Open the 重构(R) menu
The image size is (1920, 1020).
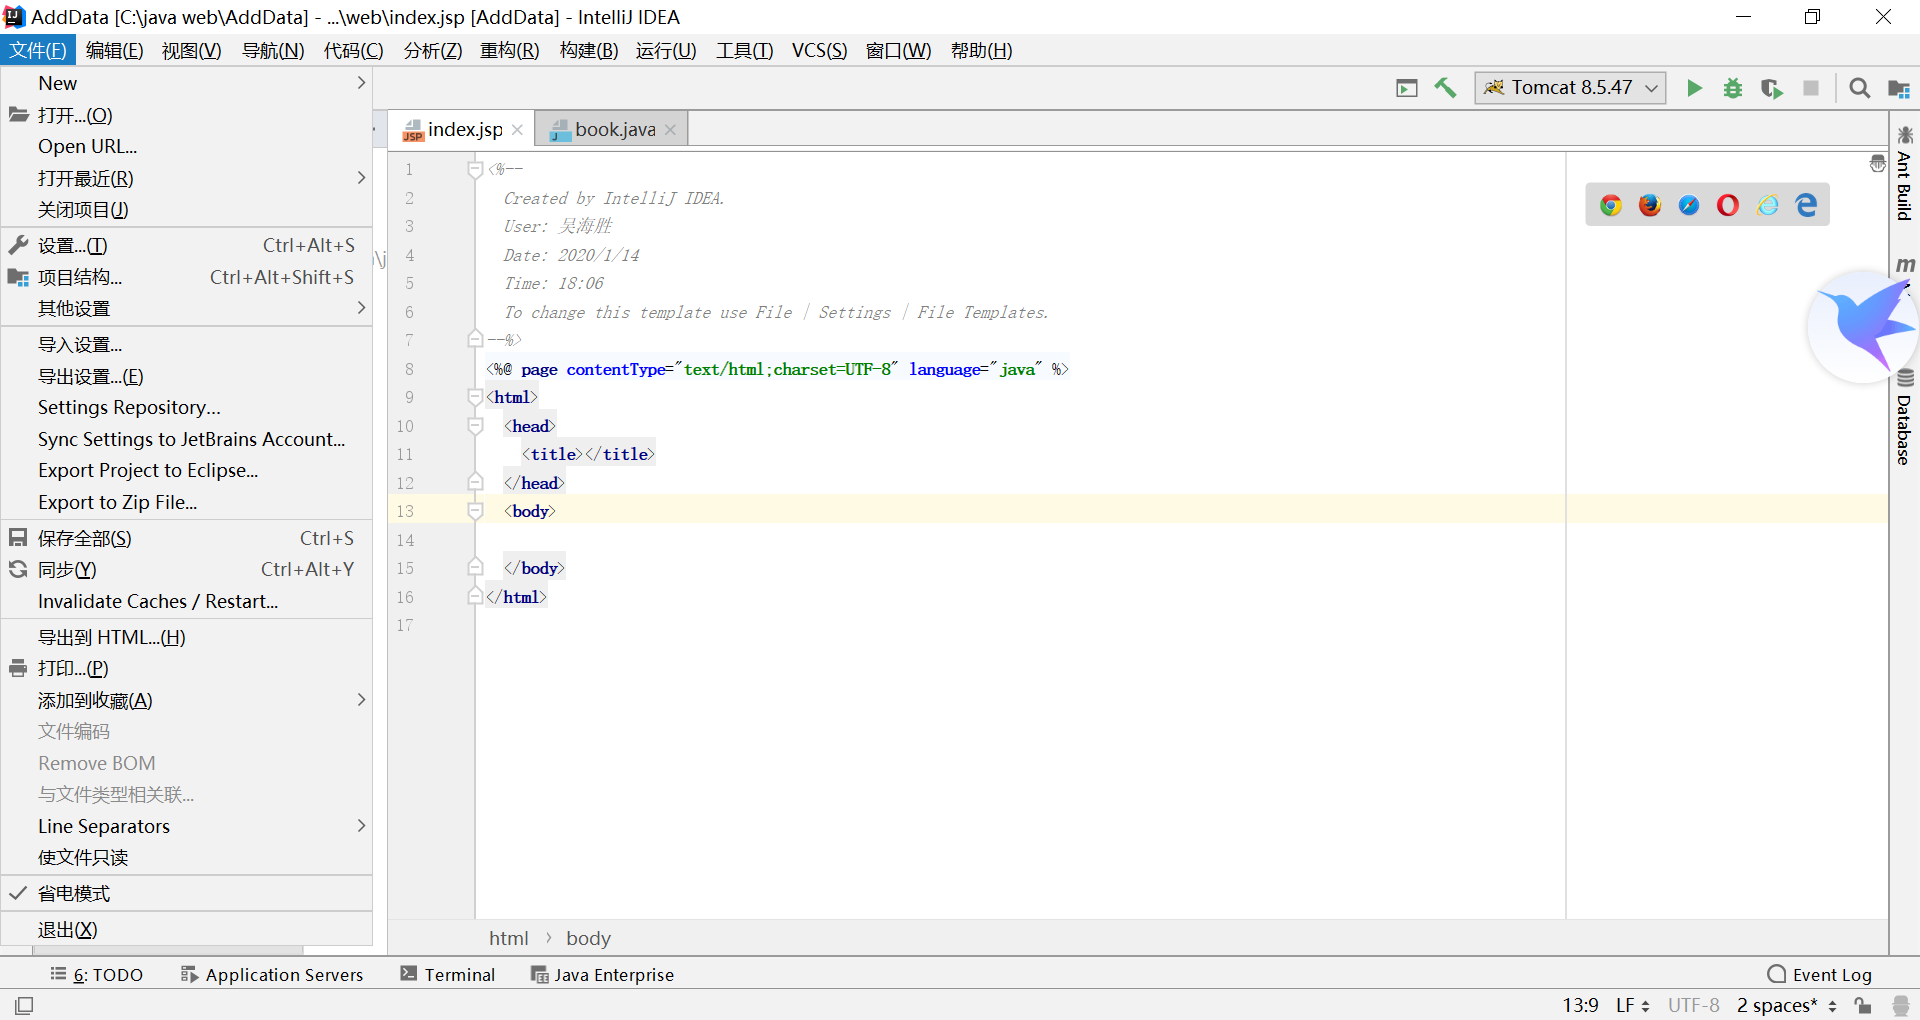509,50
